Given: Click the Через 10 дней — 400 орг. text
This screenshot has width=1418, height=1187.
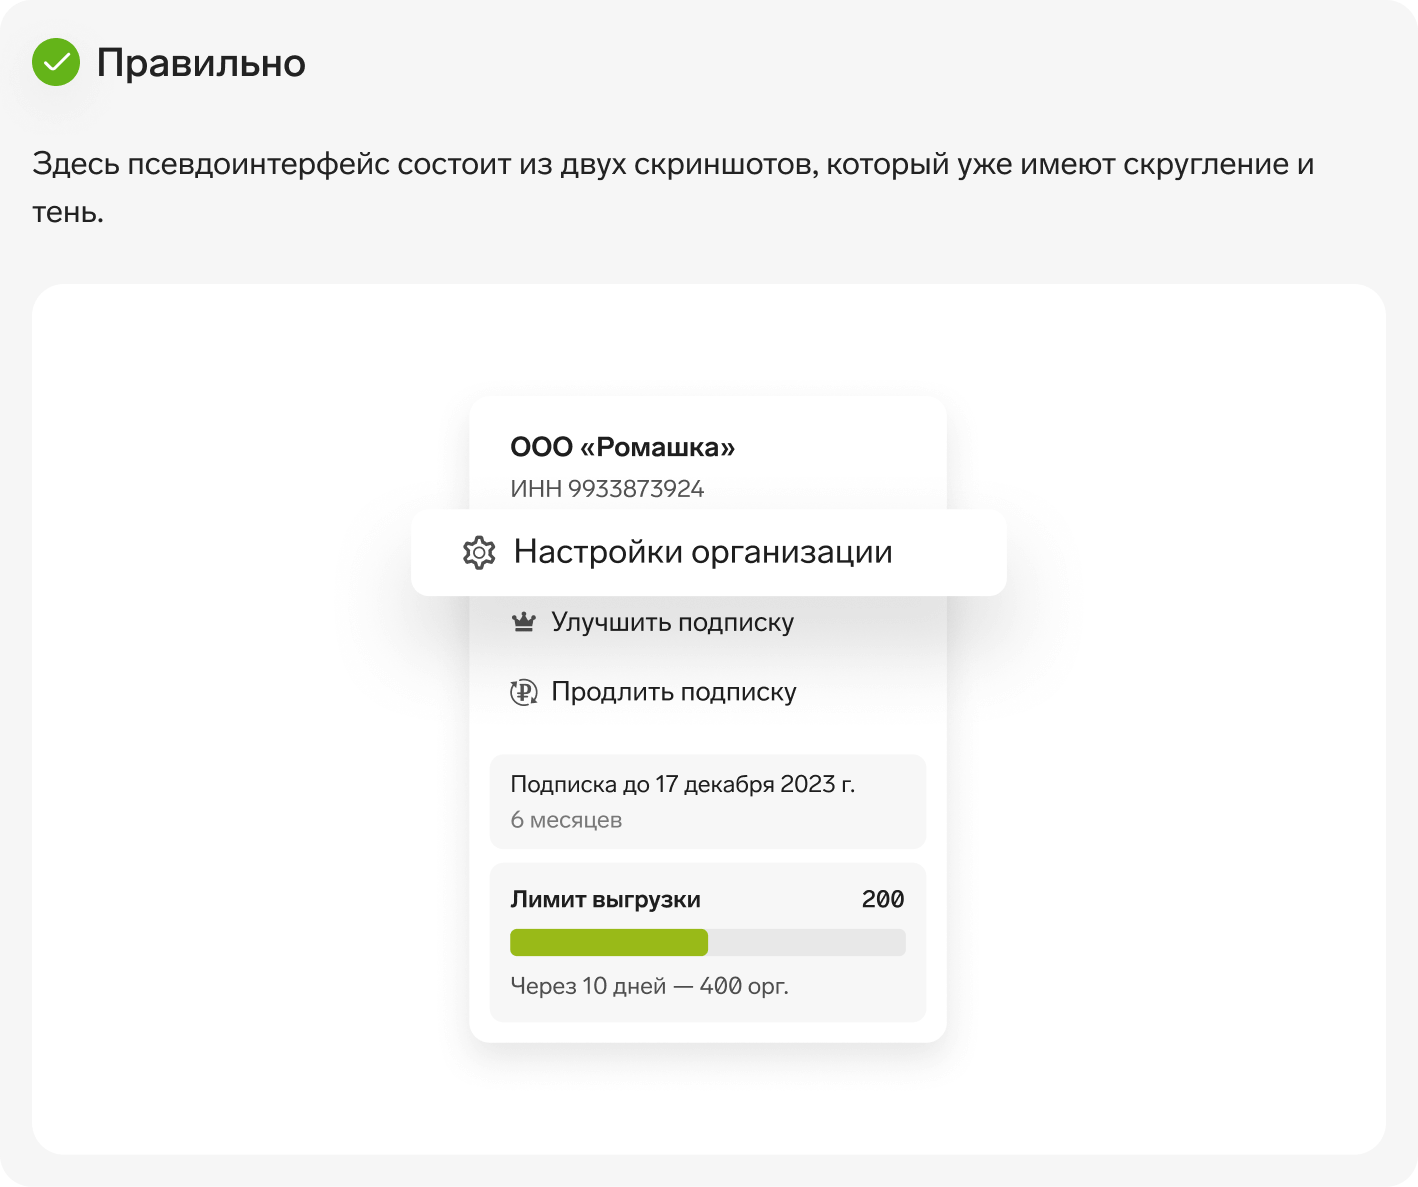Looking at the screenshot, I should click(x=649, y=986).
